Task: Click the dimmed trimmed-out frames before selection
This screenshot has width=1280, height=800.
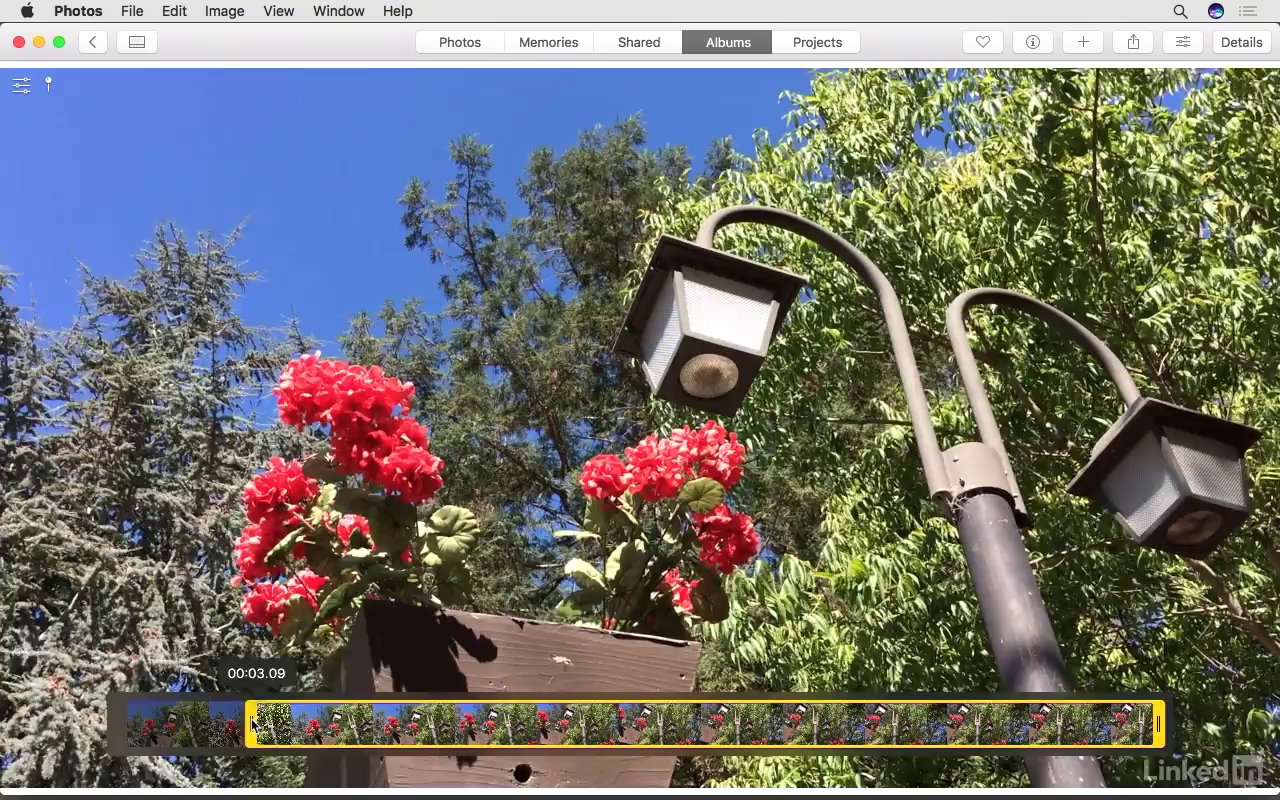Action: [186, 724]
